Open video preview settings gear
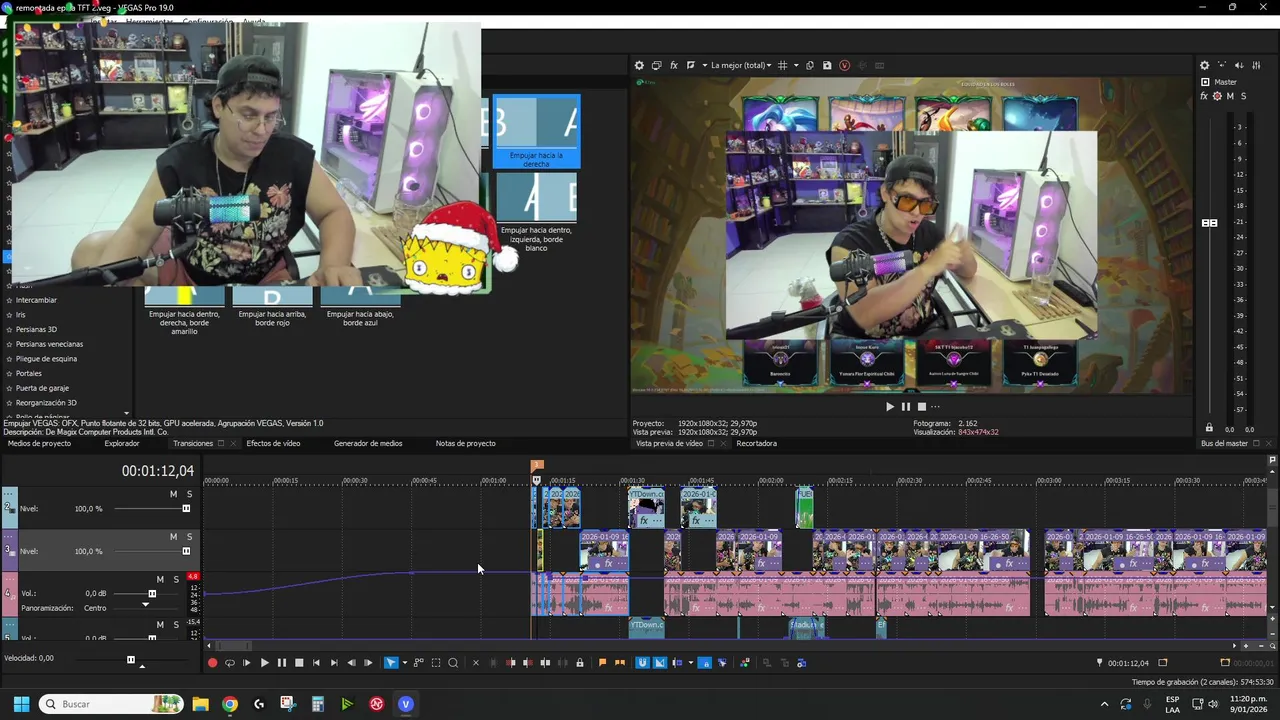1280x720 pixels. pos(639,65)
